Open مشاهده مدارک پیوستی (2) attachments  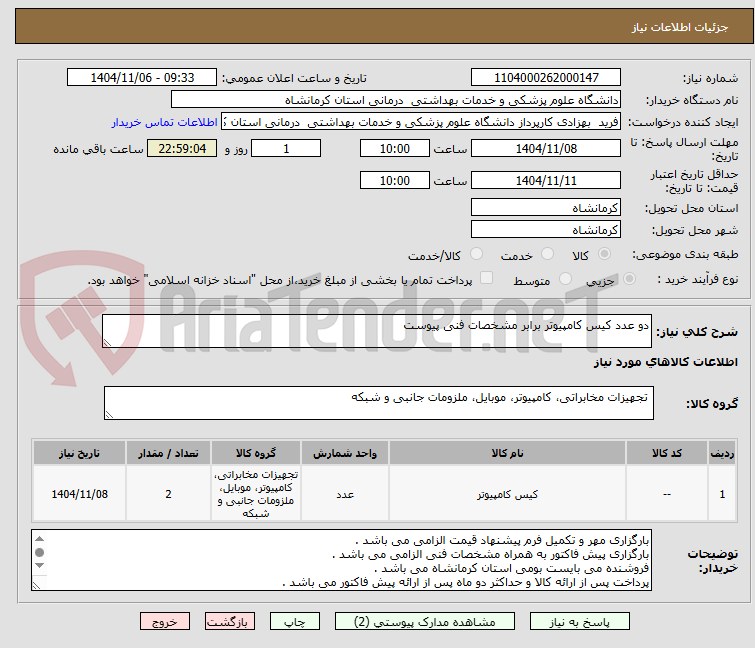tap(425, 621)
